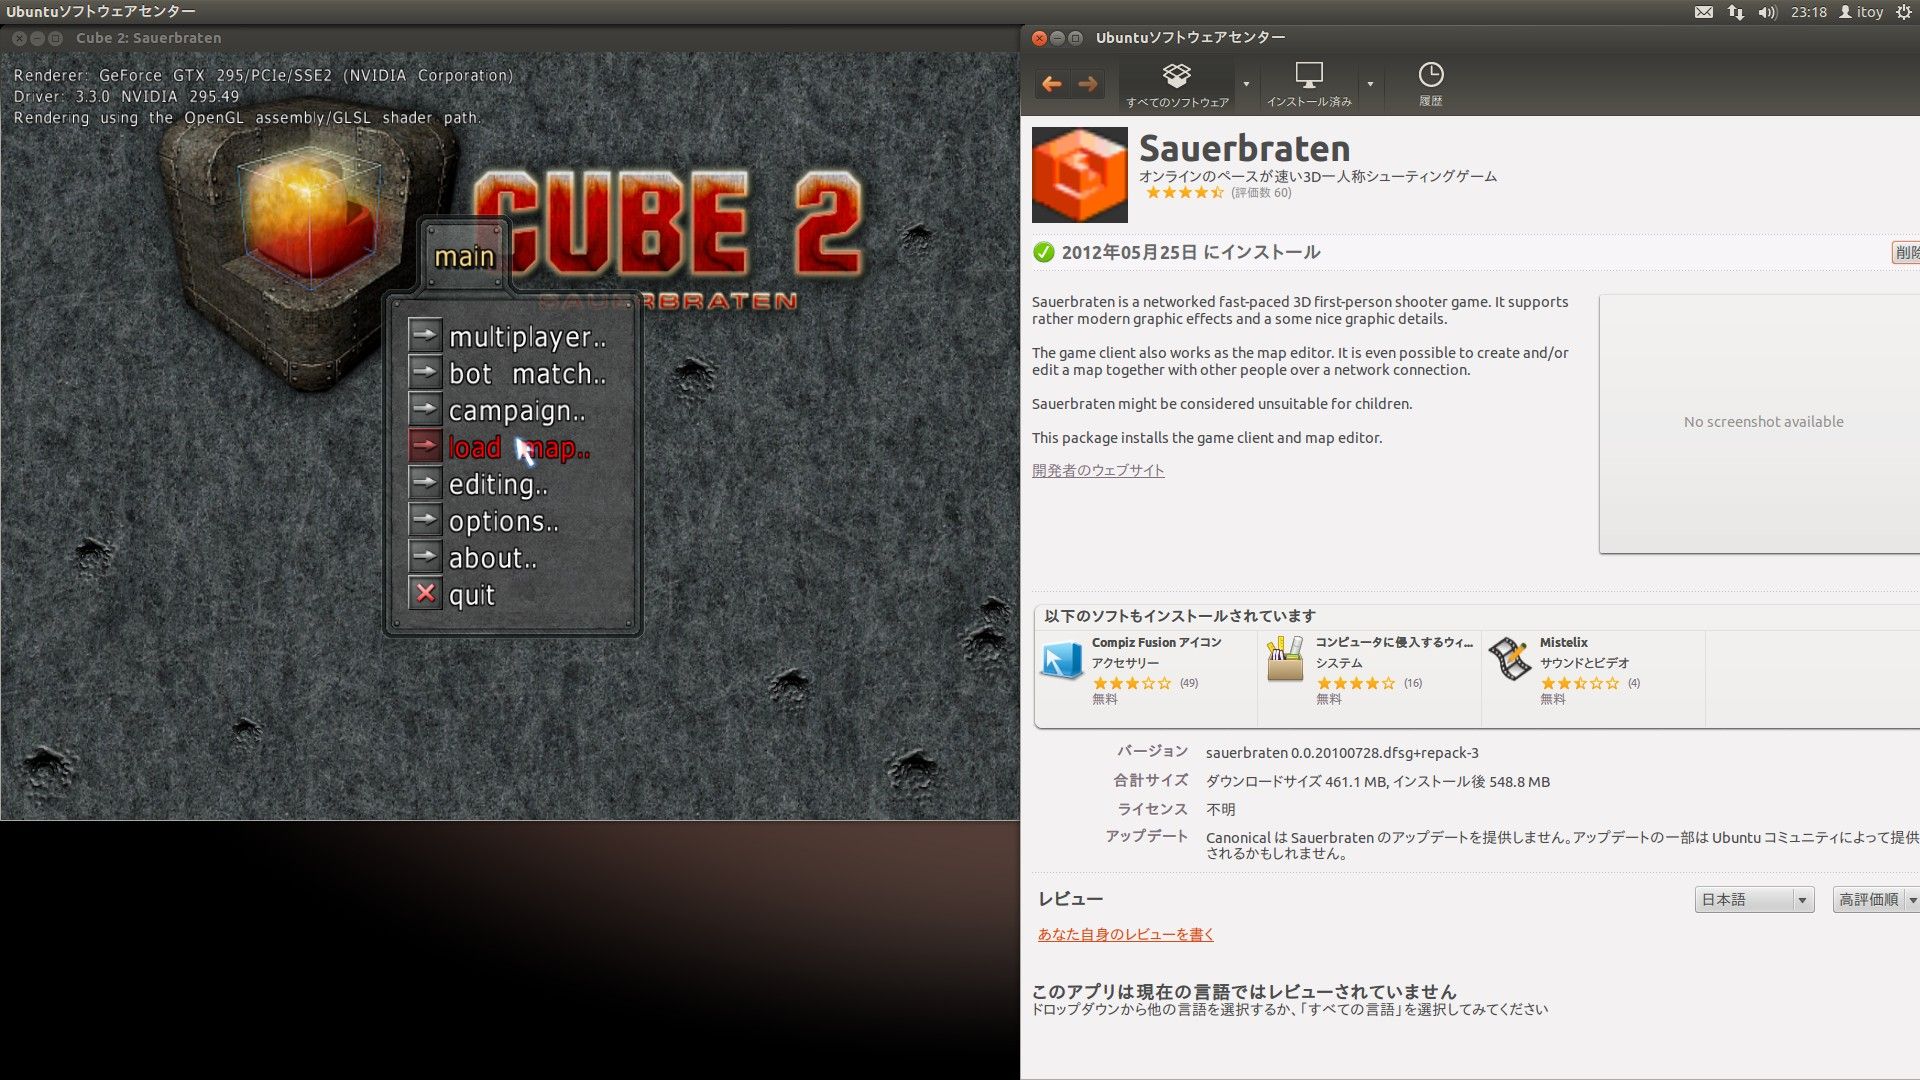1920x1080 pixels.
Task: Click the Ubuntuソフトウェアセンター window title bar
Action: (x=1470, y=38)
